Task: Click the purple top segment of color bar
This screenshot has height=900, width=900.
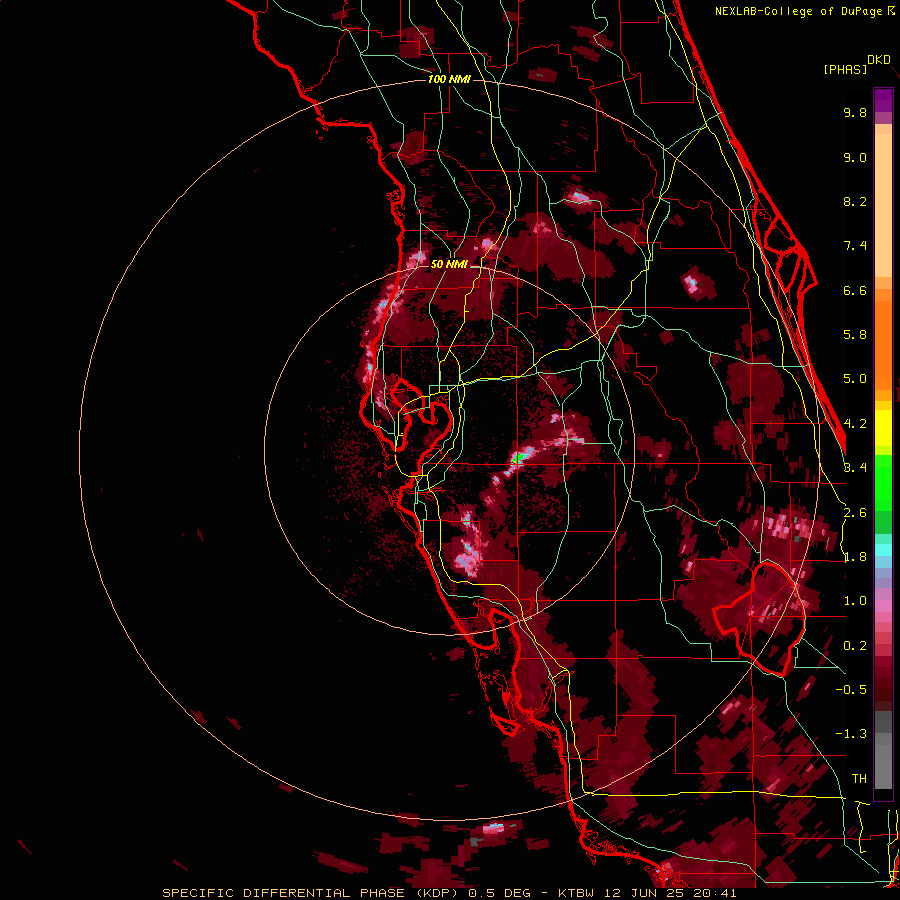Action: [x=883, y=100]
